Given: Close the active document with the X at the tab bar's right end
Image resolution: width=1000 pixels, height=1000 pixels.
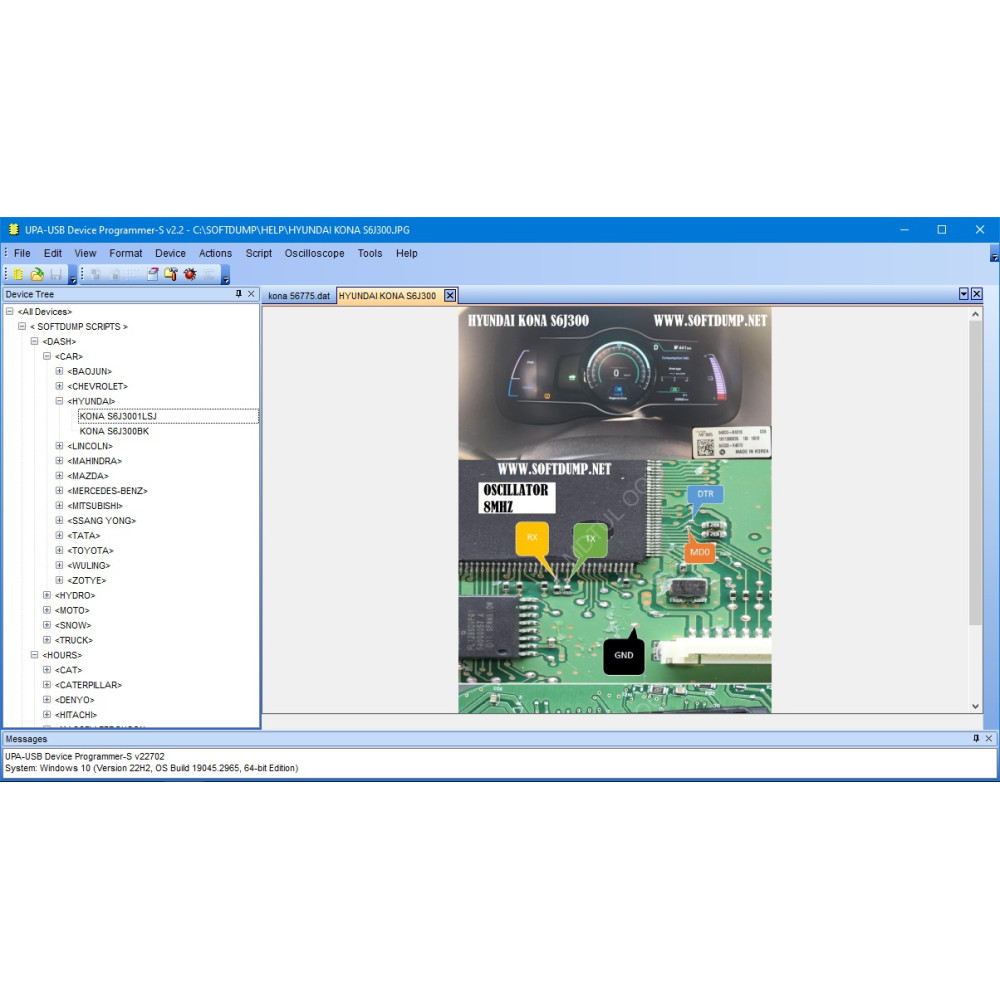Looking at the screenshot, I should click(x=976, y=294).
